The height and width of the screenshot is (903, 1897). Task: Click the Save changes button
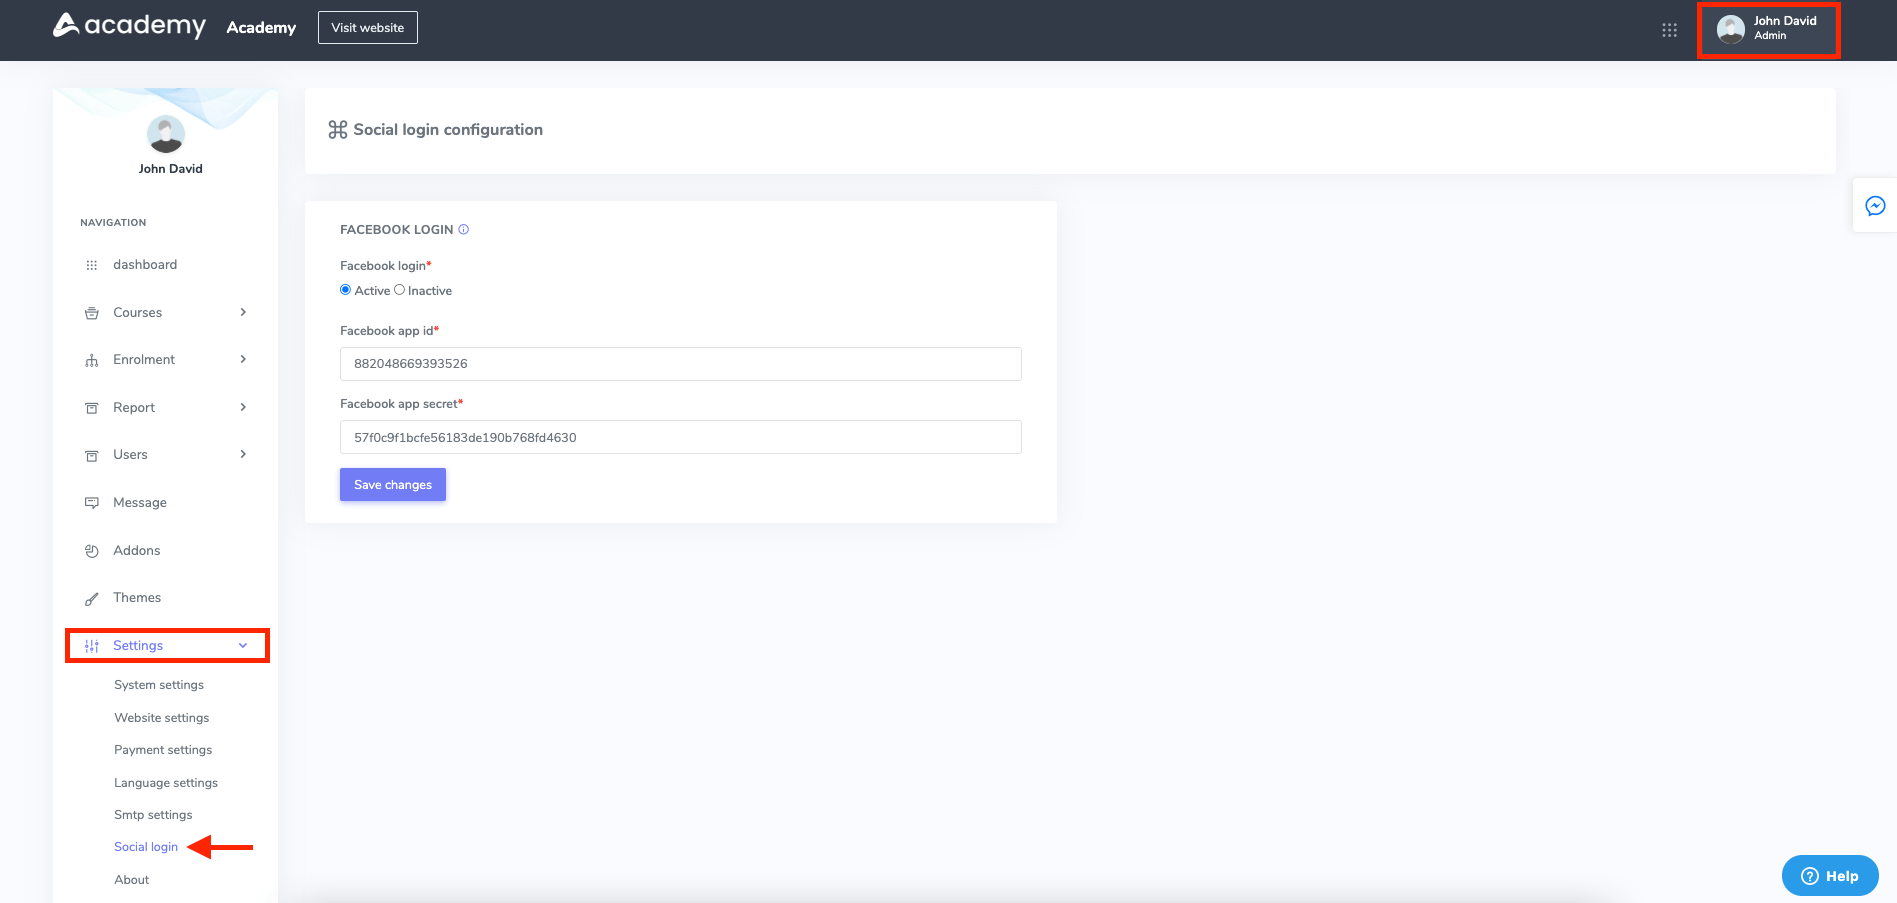click(392, 484)
